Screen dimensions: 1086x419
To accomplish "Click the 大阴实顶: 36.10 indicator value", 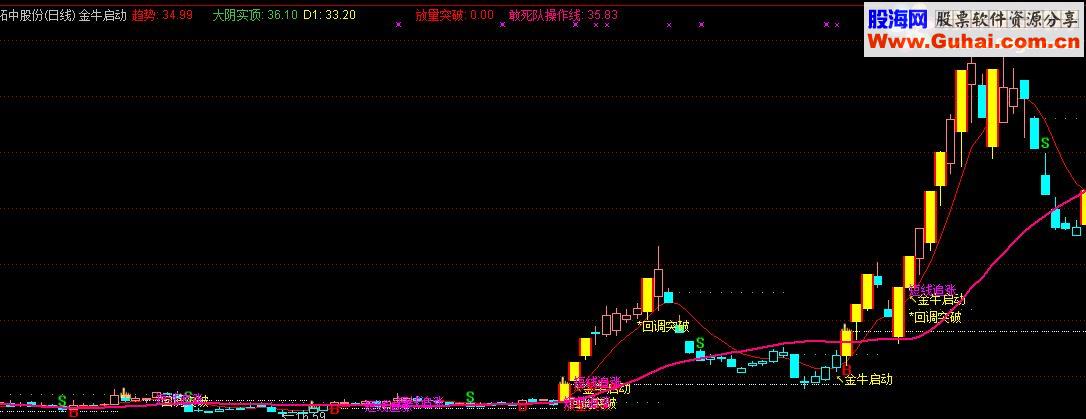I will click(255, 15).
